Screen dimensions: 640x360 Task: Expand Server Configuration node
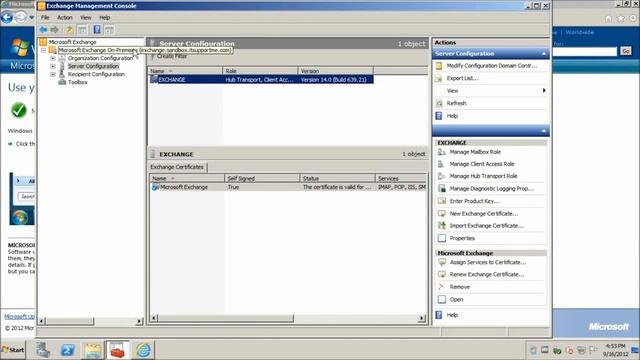tap(53, 66)
